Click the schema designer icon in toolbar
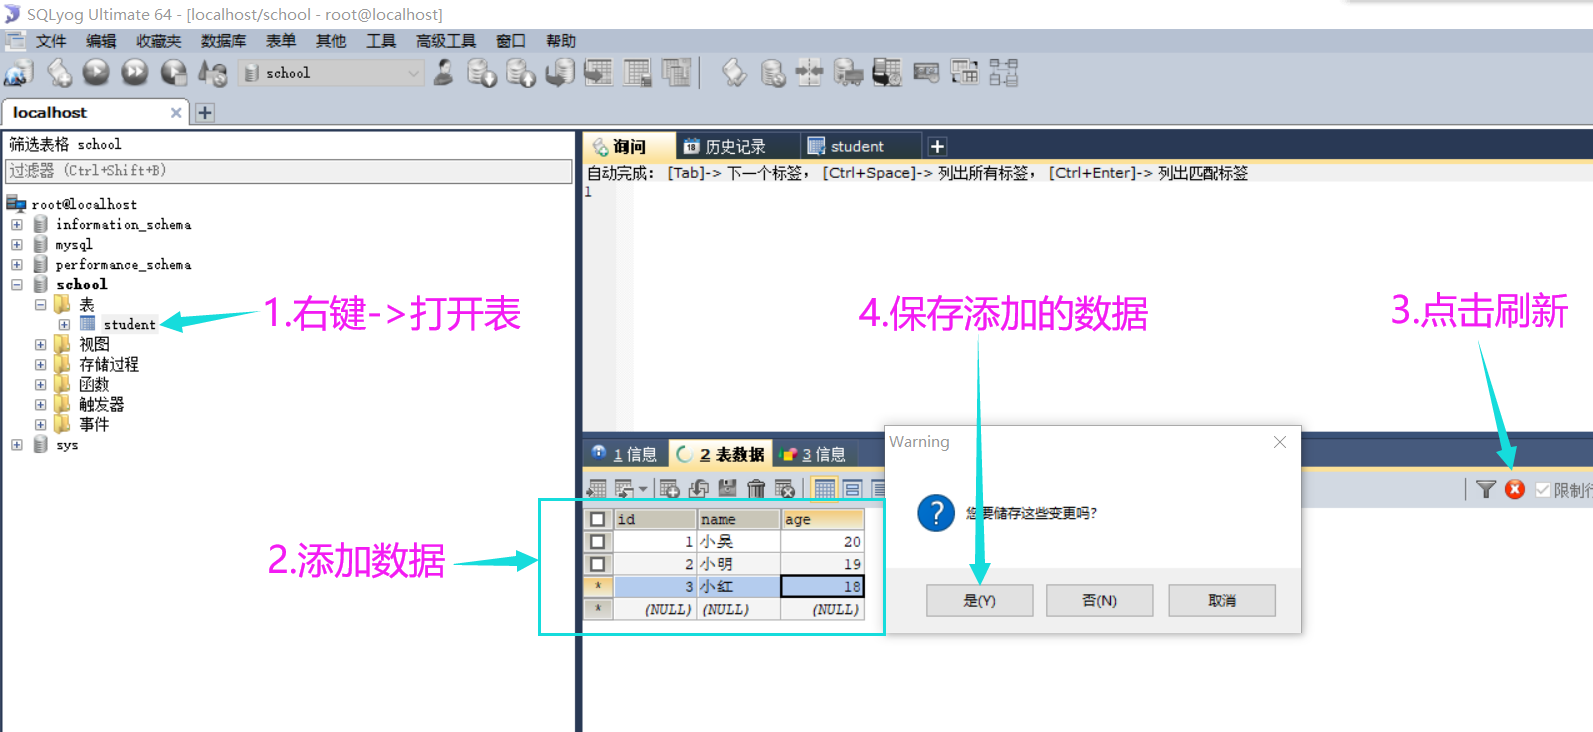 (x=1003, y=73)
